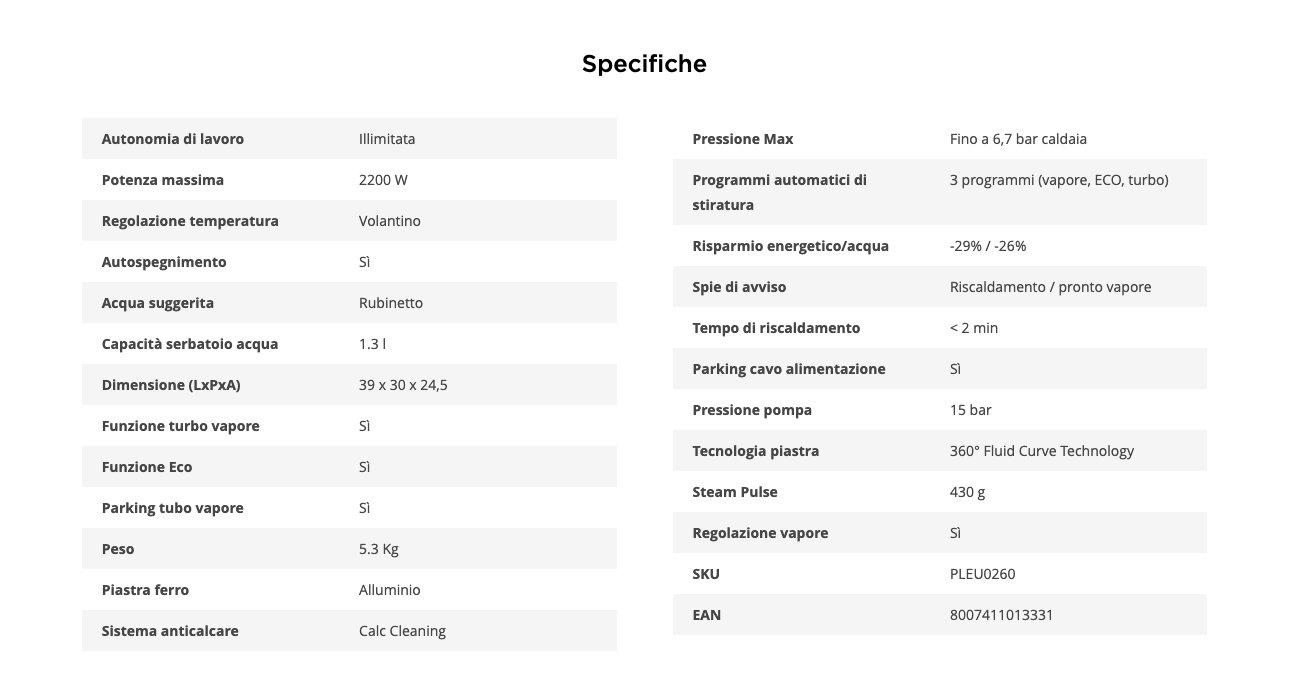Click the Regolazione temperatura row label
The image size is (1307, 694).
click(190, 221)
